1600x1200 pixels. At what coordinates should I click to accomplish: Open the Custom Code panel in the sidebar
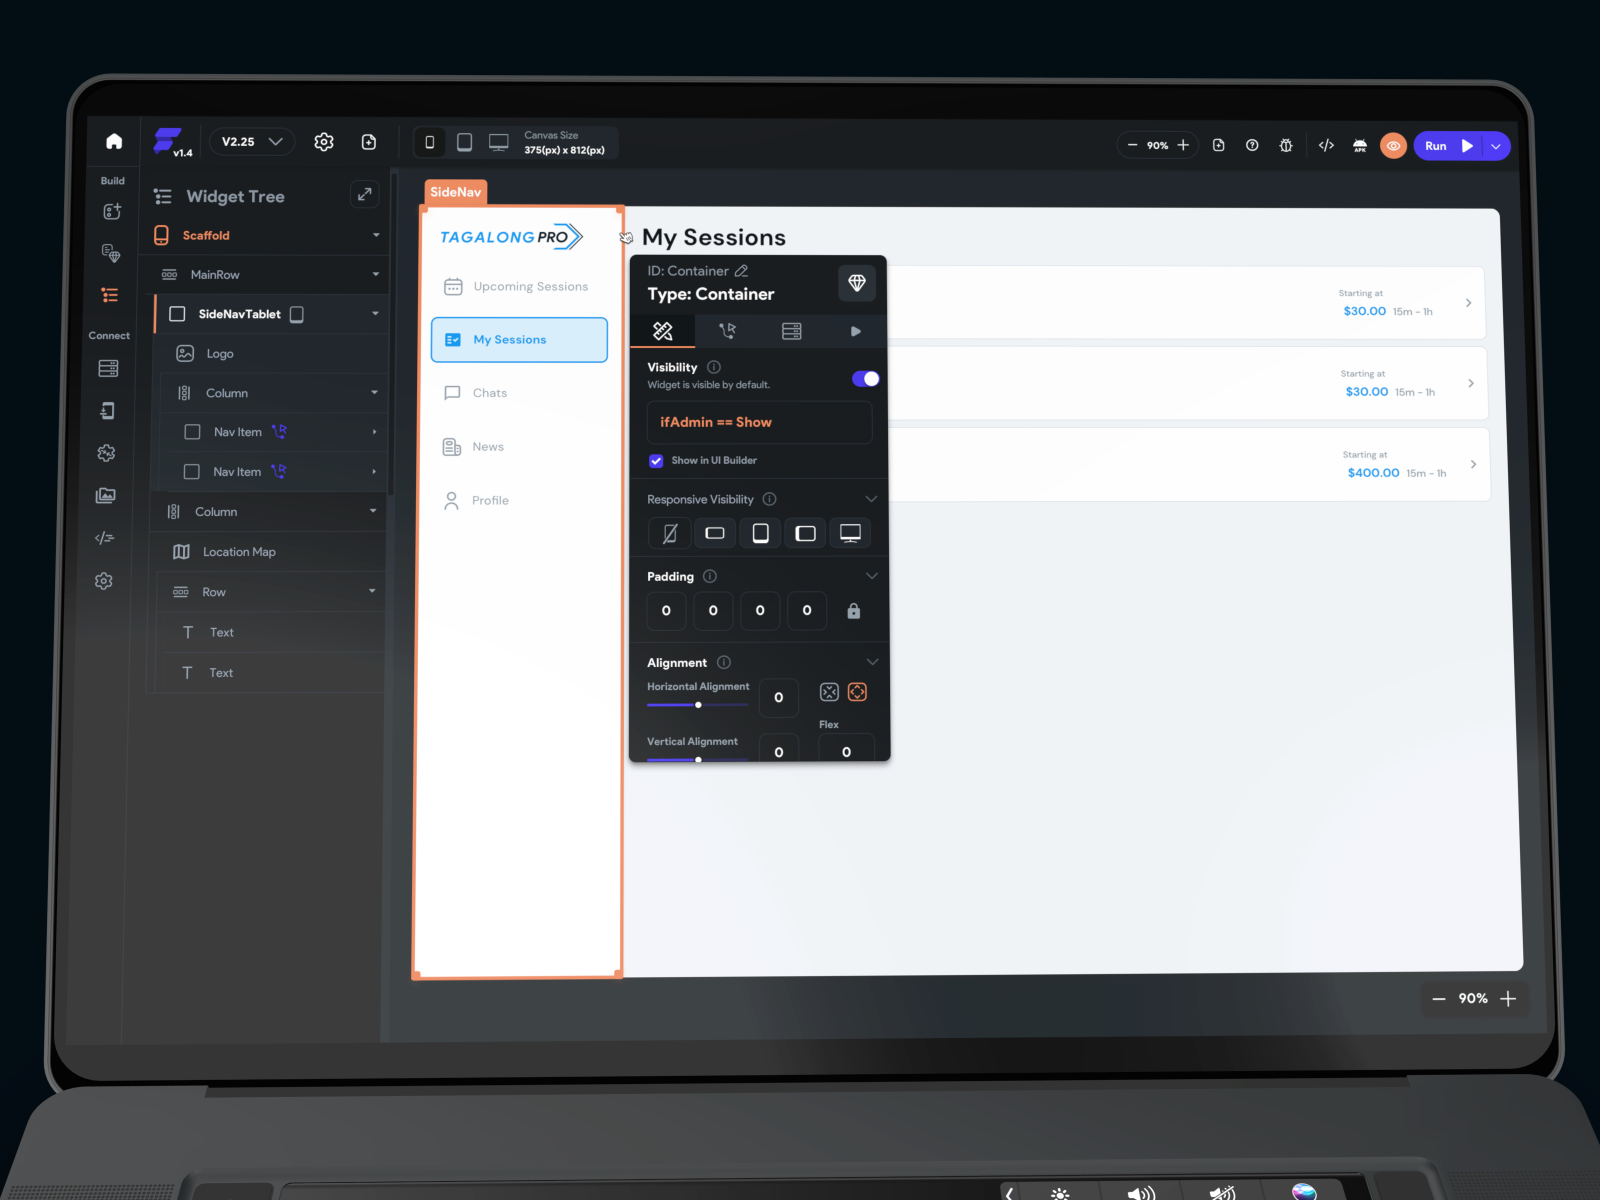point(105,538)
